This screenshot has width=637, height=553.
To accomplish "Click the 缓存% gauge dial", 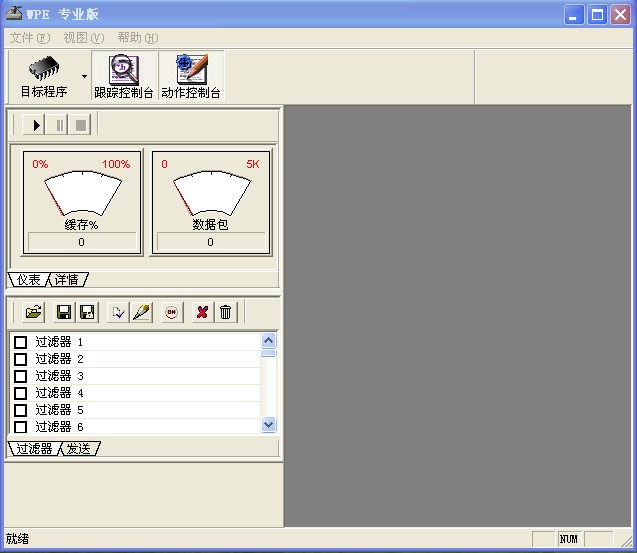I will 82,193.
